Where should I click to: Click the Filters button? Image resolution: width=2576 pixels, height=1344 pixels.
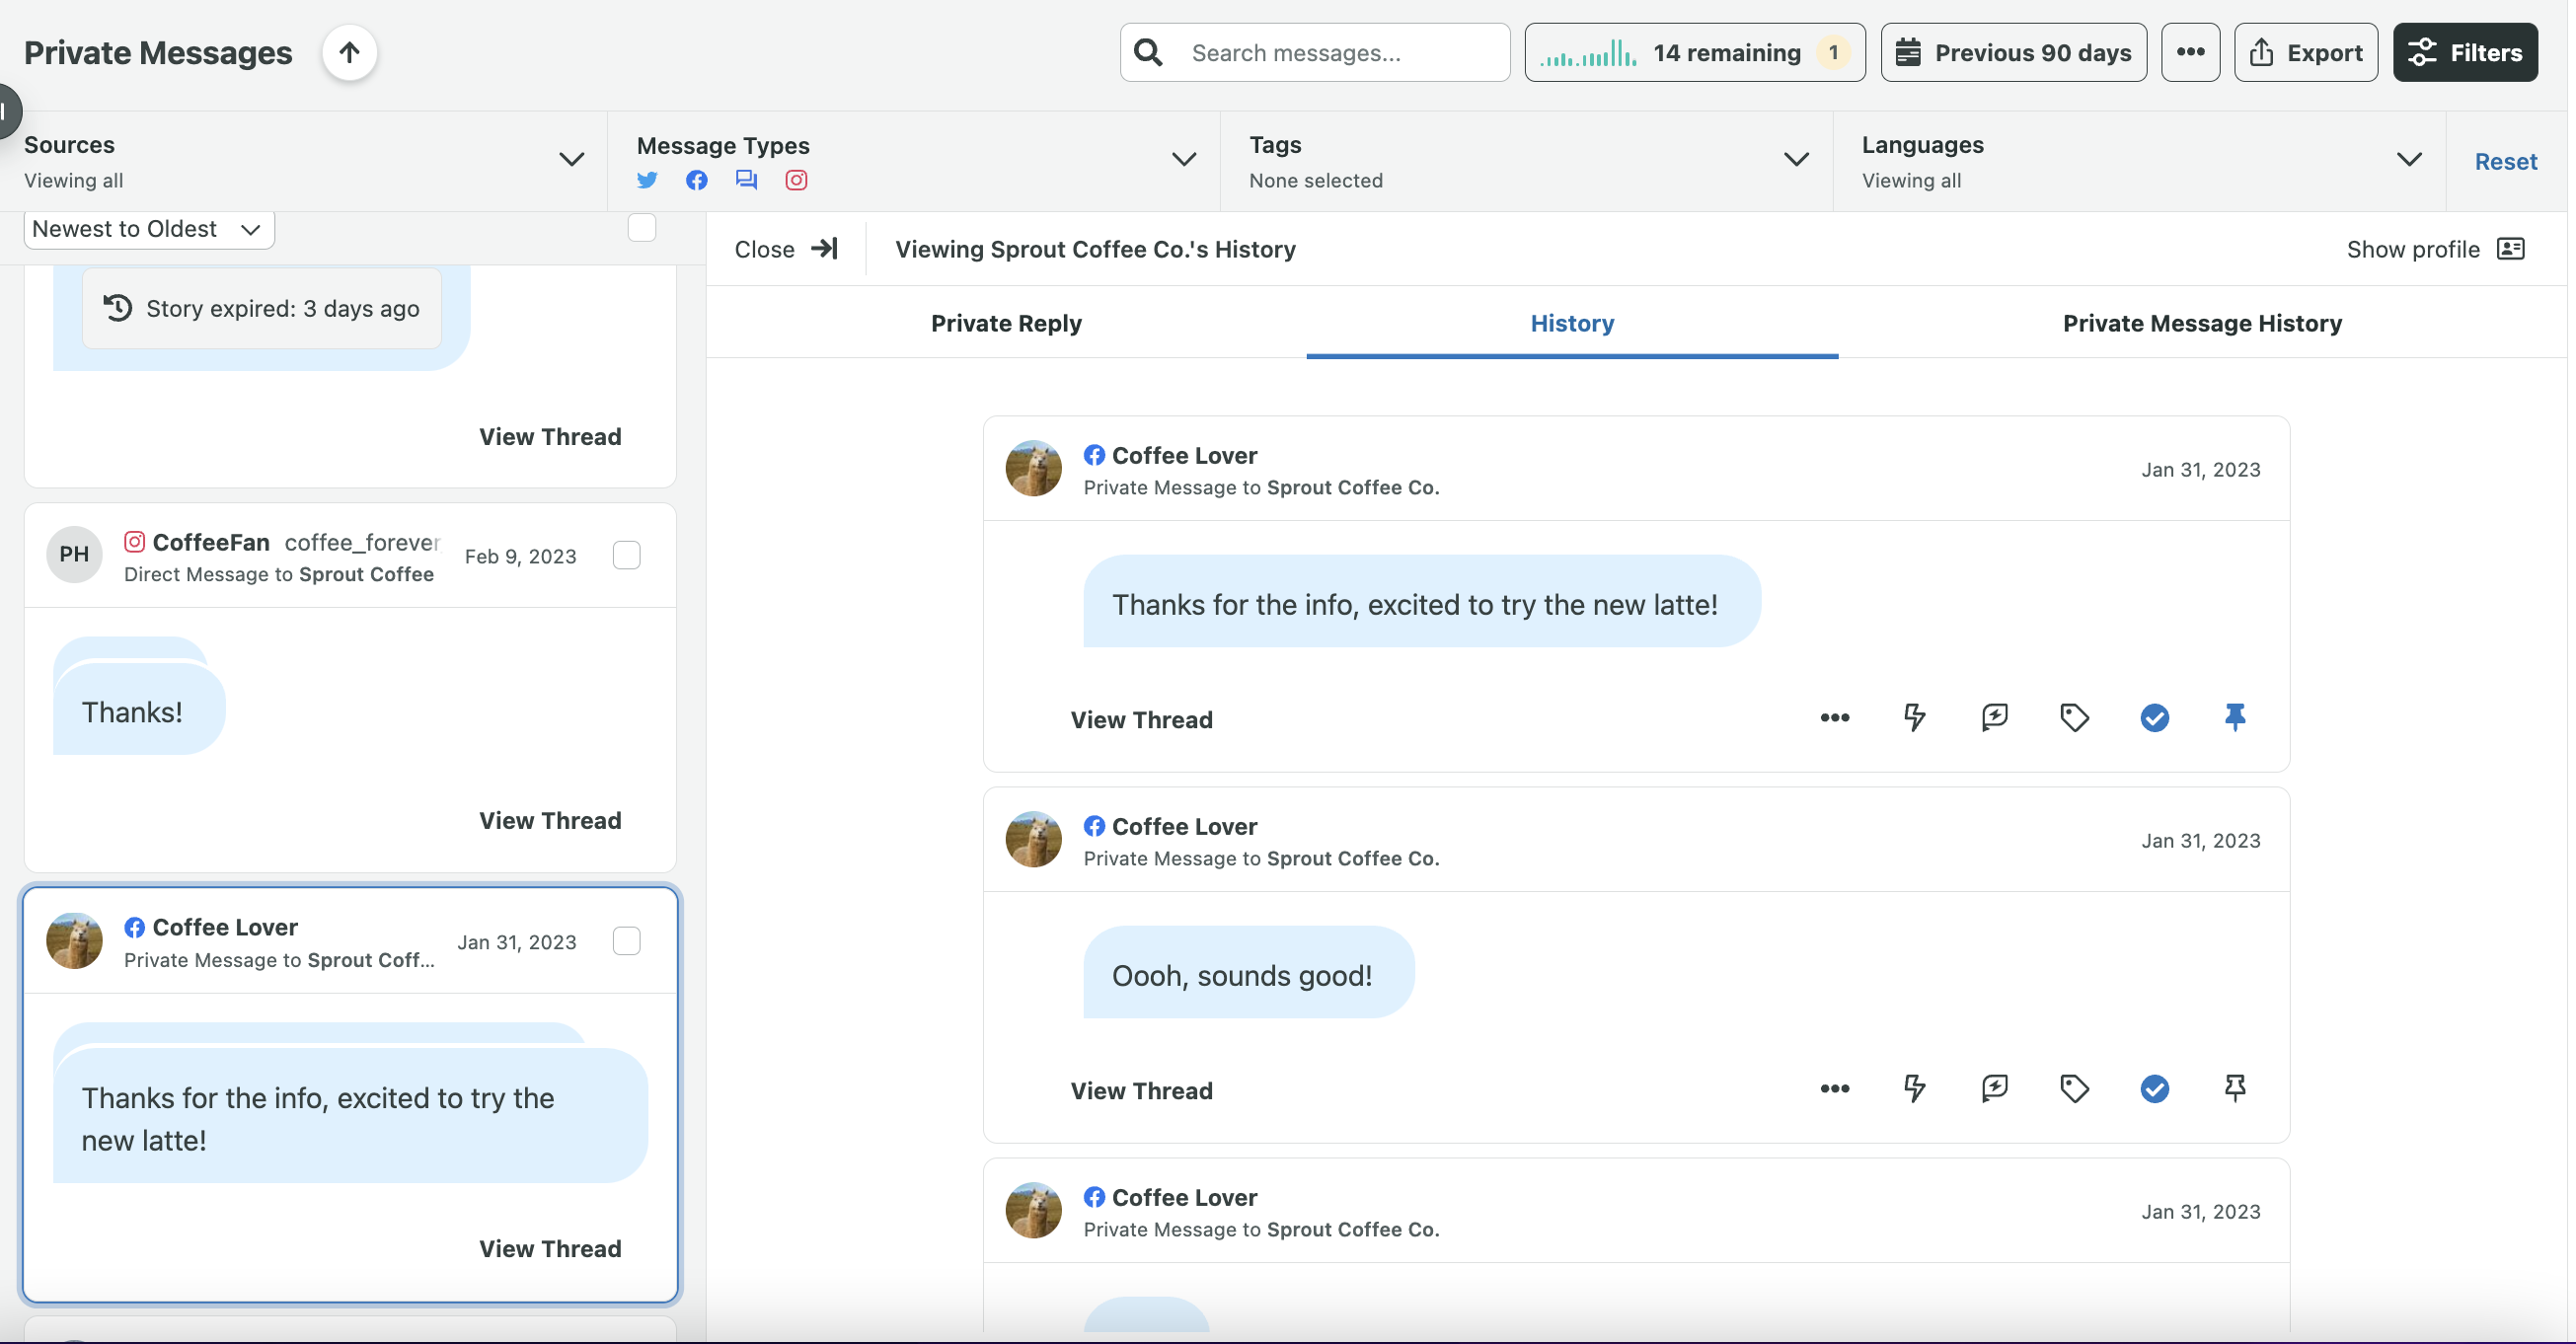pyautogui.click(x=2464, y=52)
